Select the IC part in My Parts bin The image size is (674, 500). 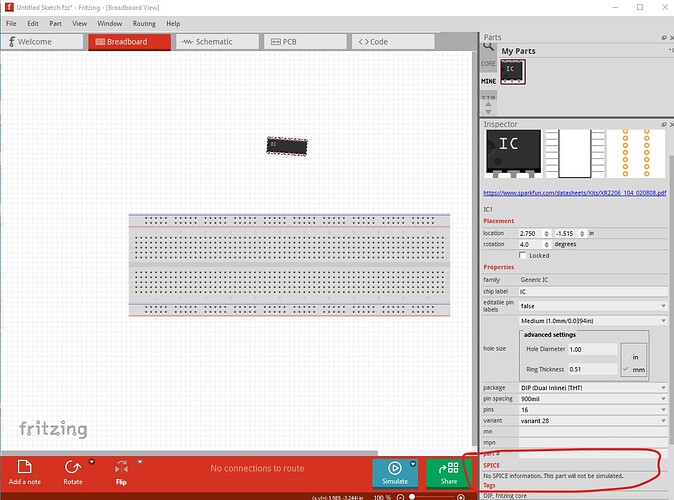point(512,72)
